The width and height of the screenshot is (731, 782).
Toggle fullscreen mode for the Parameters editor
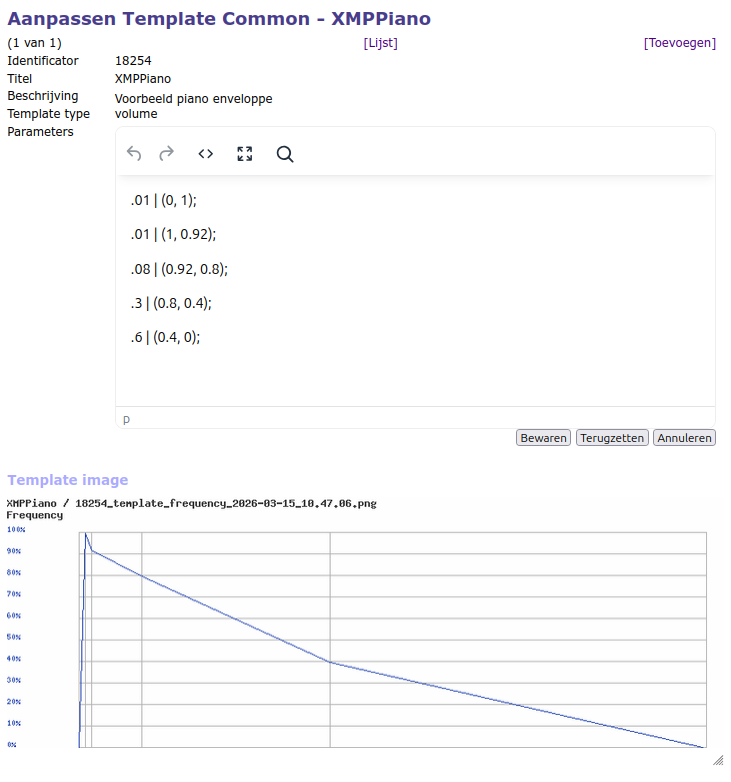[245, 154]
